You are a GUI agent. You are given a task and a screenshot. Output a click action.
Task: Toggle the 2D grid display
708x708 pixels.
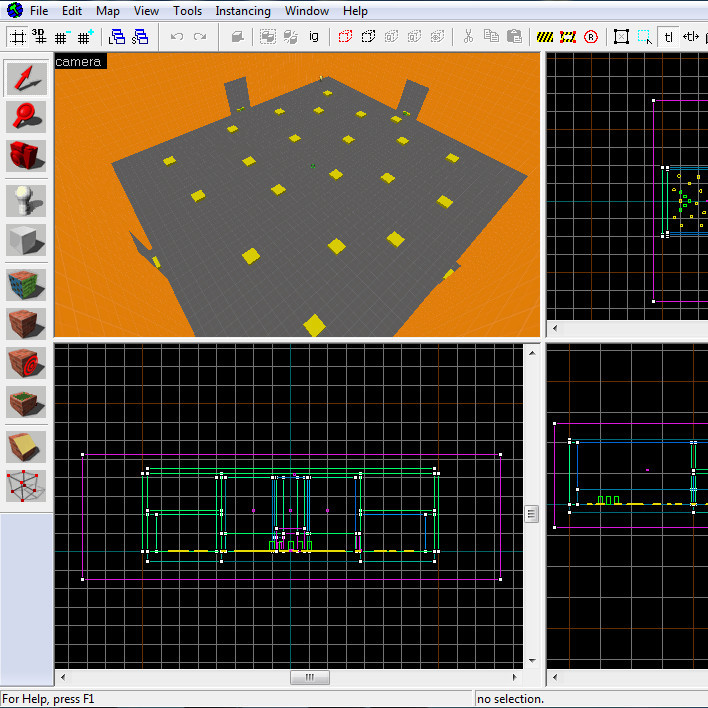(18, 37)
